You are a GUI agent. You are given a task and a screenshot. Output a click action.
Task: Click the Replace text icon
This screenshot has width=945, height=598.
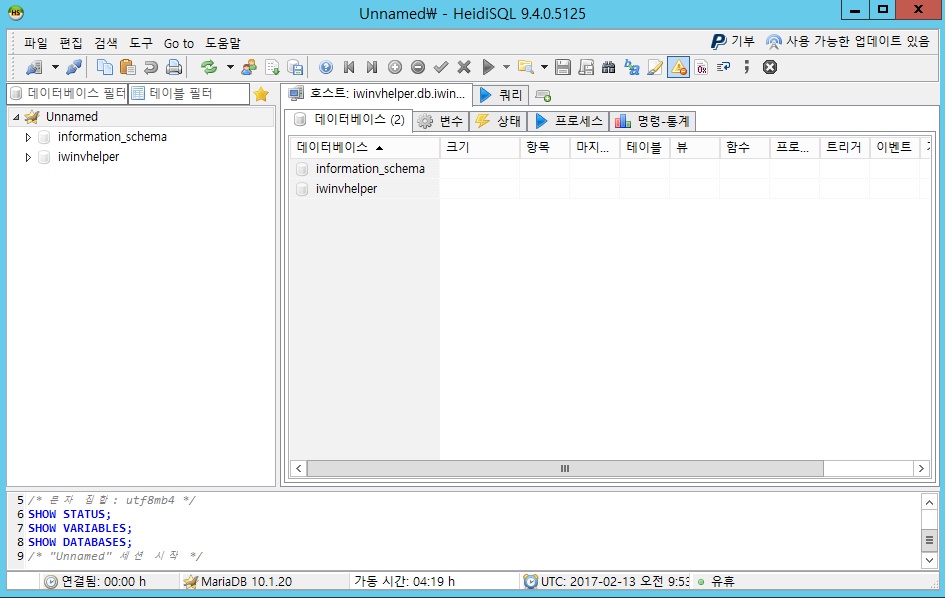pyautogui.click(x=632, y=67)
